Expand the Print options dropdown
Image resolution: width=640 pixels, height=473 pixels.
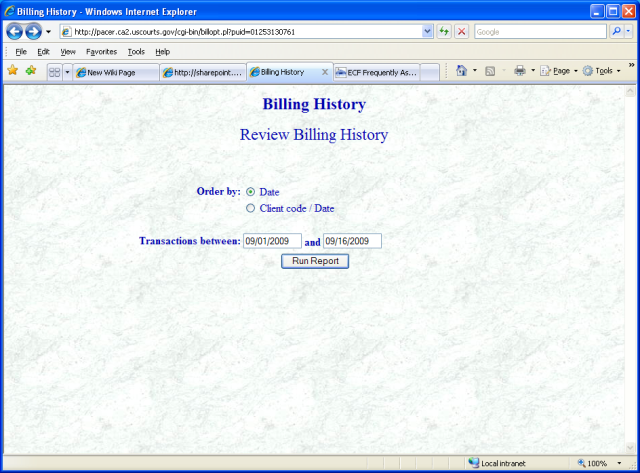533,71
